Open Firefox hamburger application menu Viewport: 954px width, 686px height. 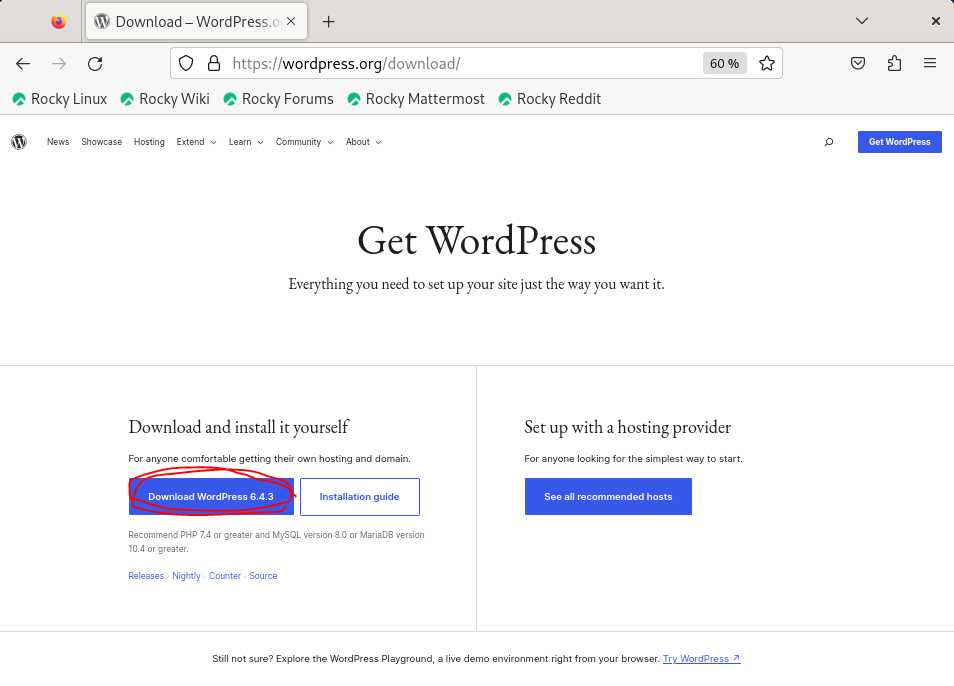(930, 63)
